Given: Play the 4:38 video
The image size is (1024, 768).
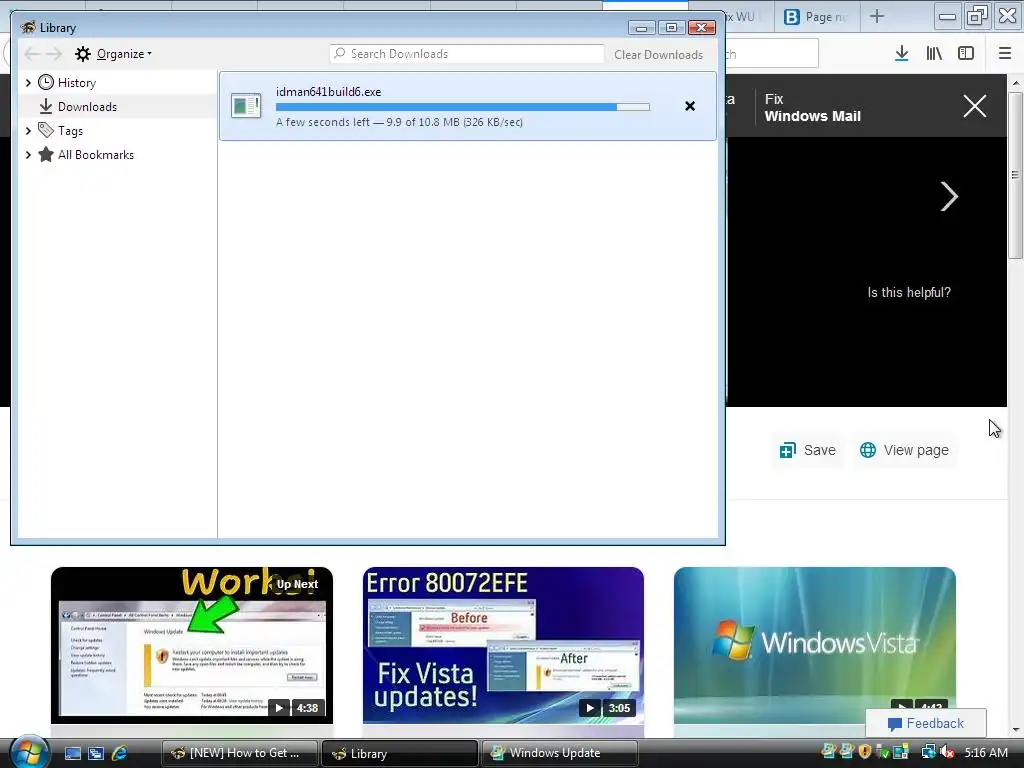Looking at the screenshot, I should 280,708.
